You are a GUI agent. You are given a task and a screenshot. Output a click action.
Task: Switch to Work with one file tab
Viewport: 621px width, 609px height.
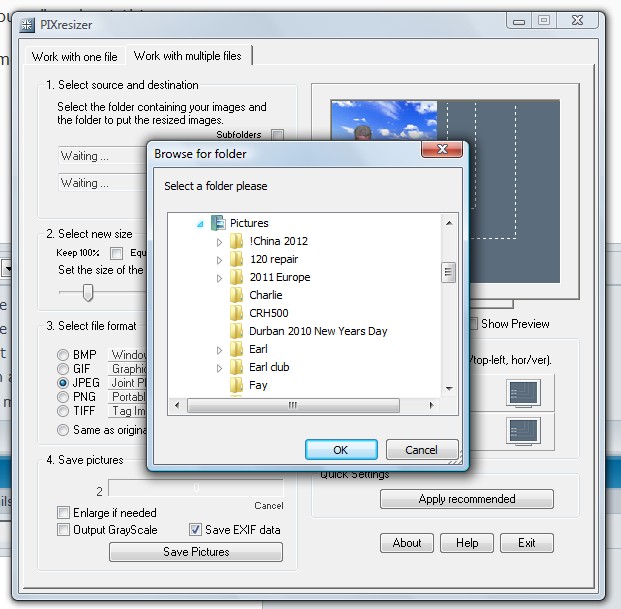[x=74, y=57]
